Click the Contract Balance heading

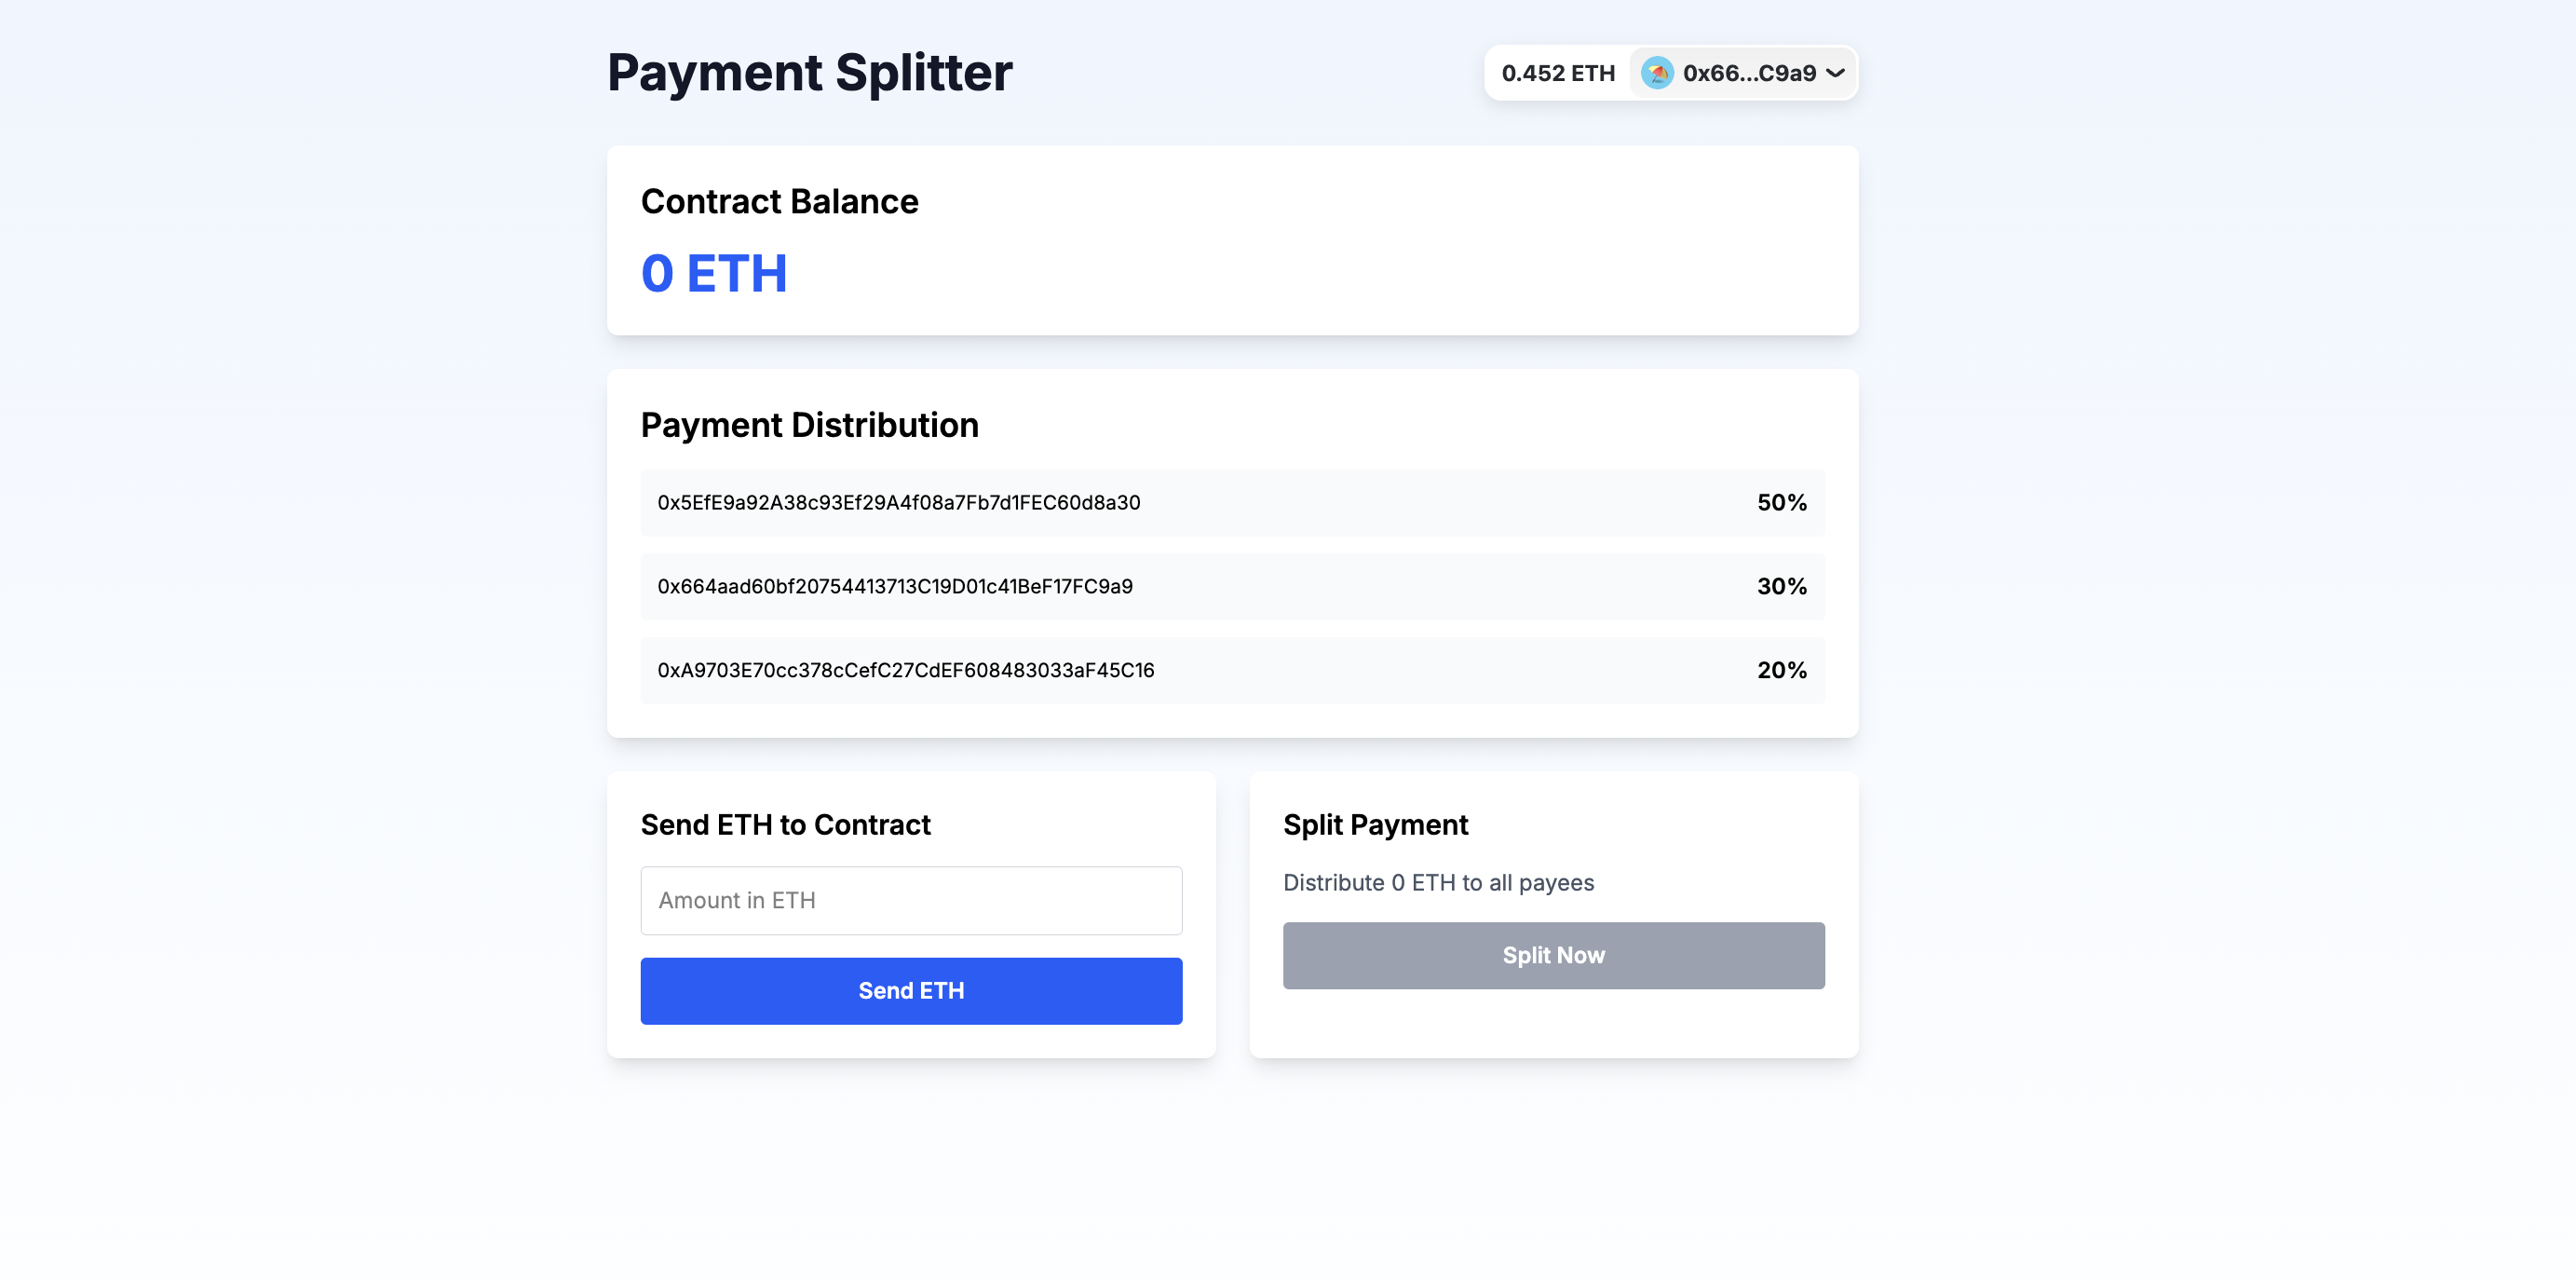coord(780,201)
